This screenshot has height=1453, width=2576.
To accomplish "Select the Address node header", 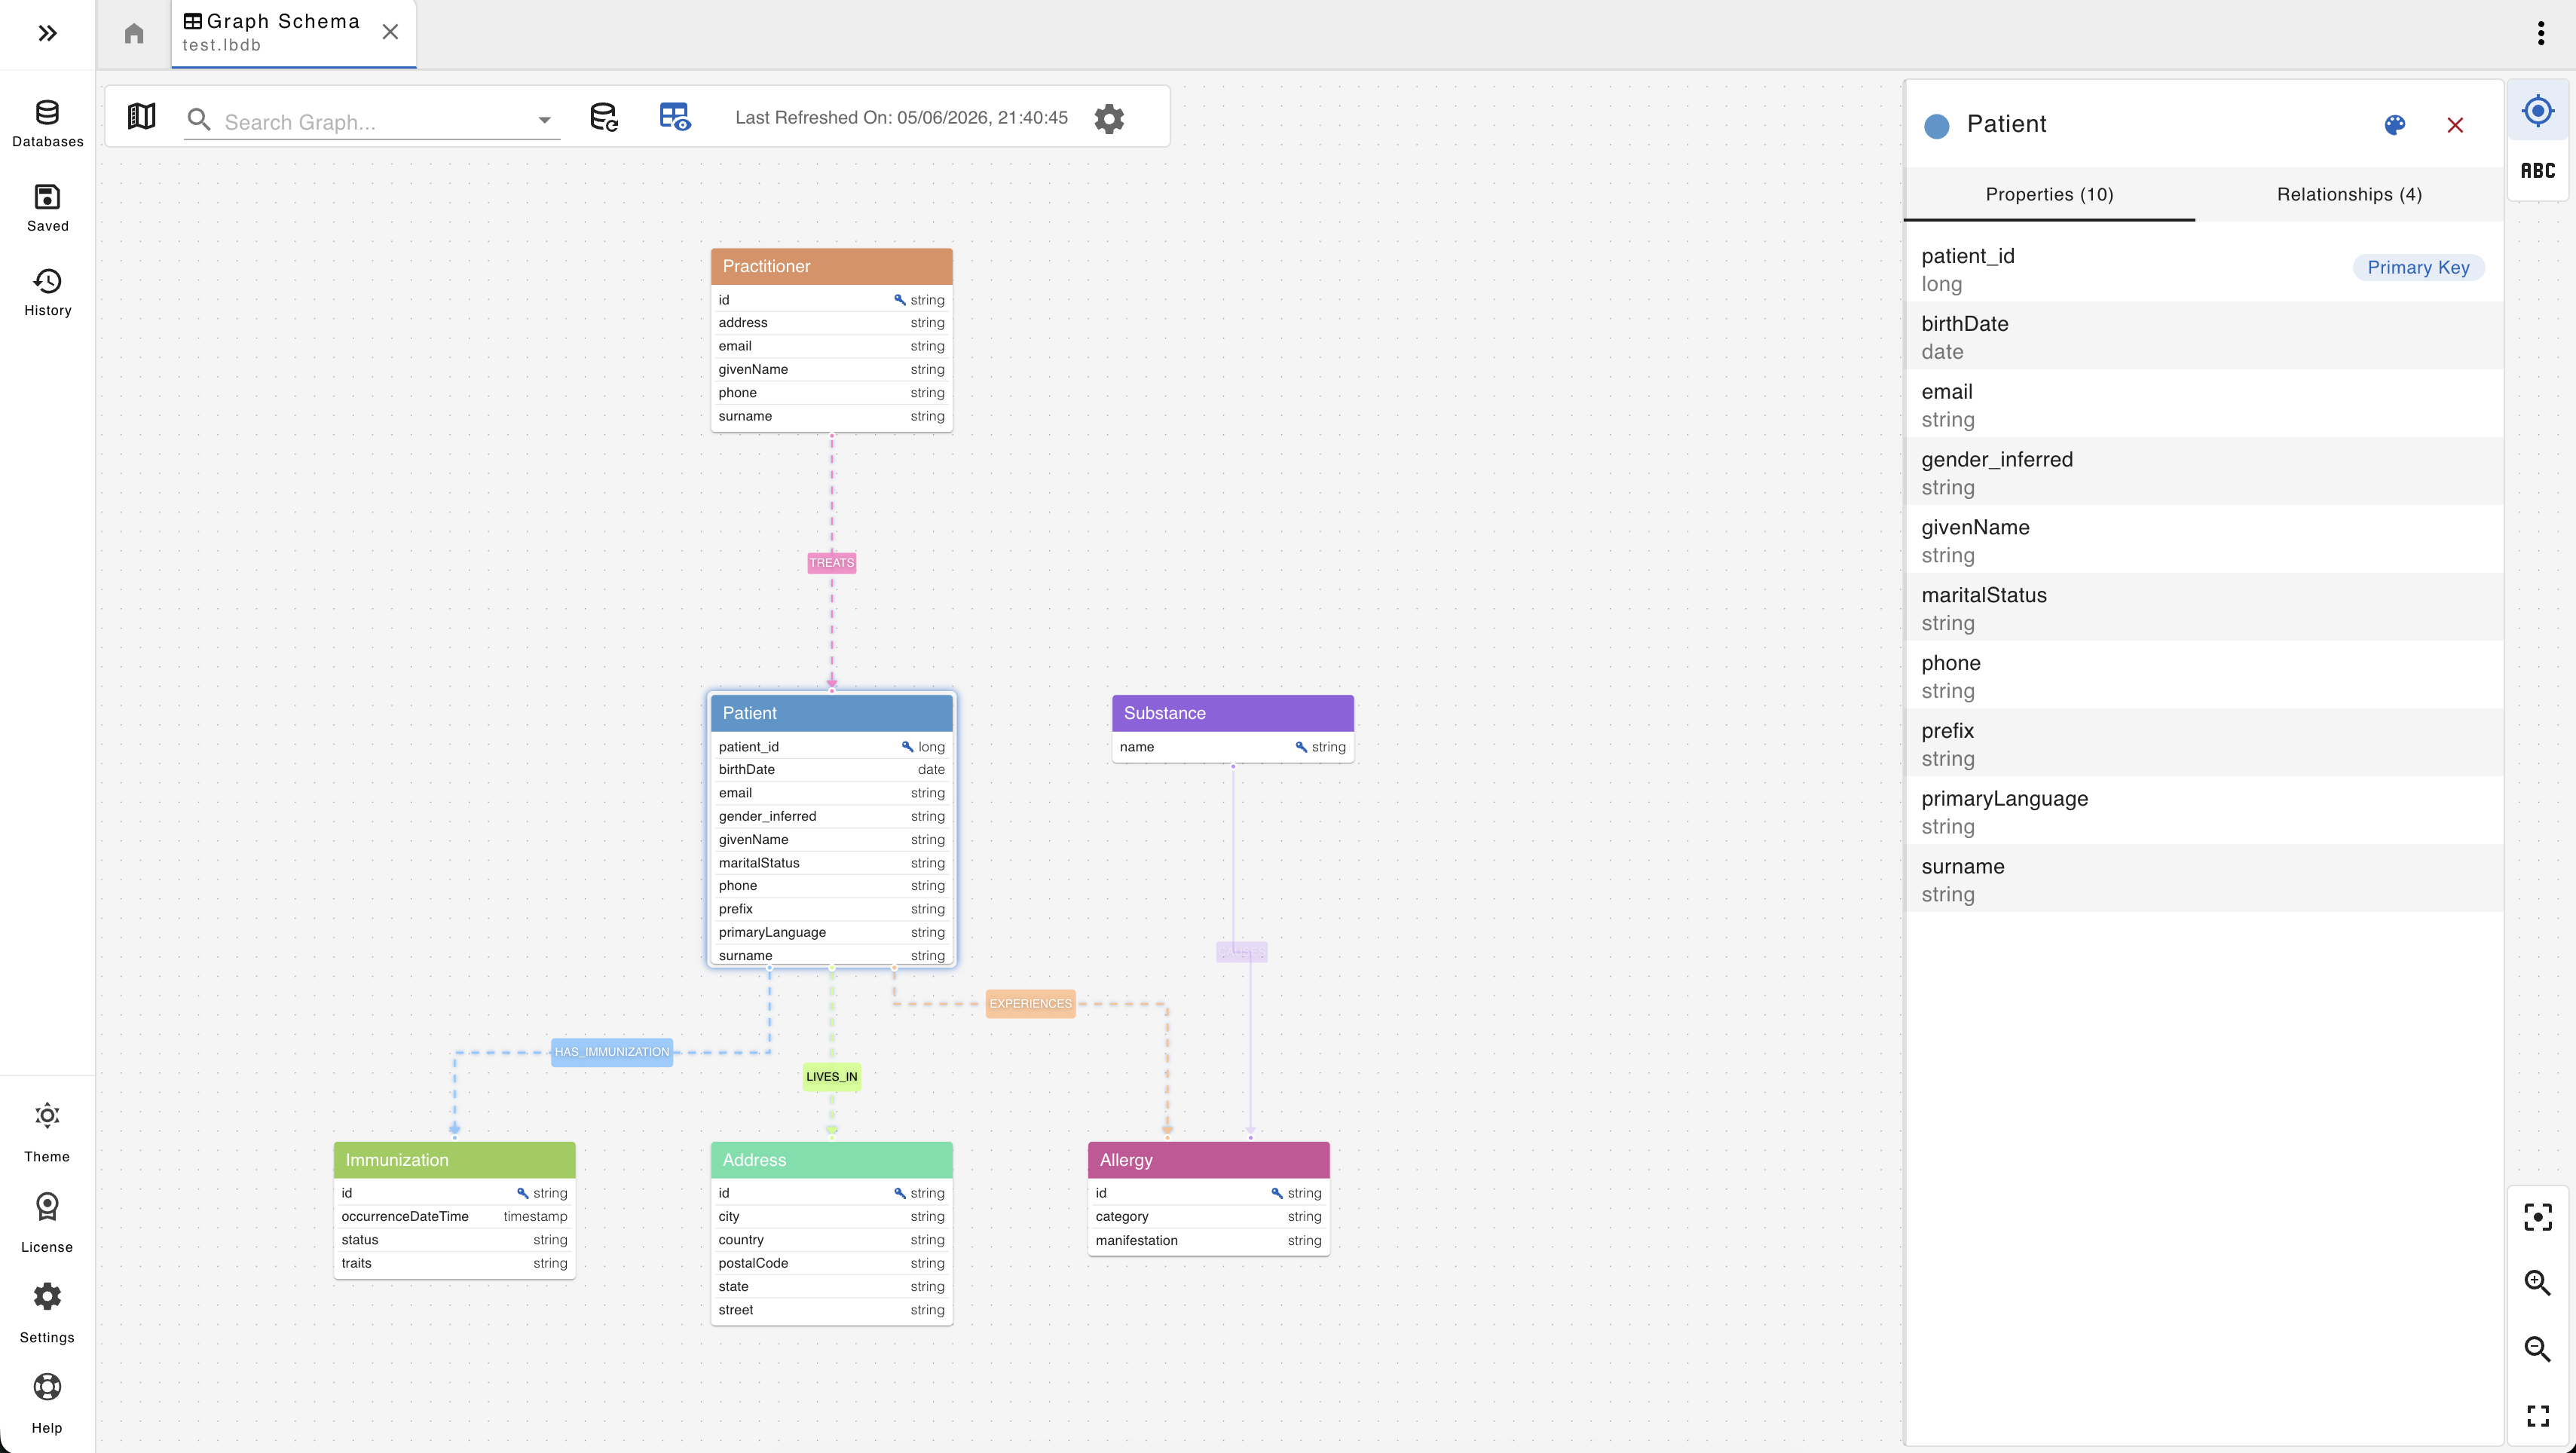I will click(x=831, y=1160).
